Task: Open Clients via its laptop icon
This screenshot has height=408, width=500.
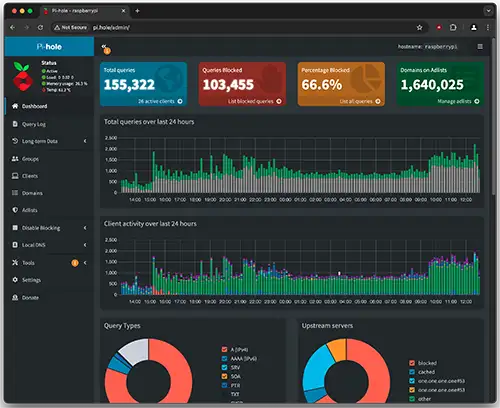Action: [x=15, y=176]
